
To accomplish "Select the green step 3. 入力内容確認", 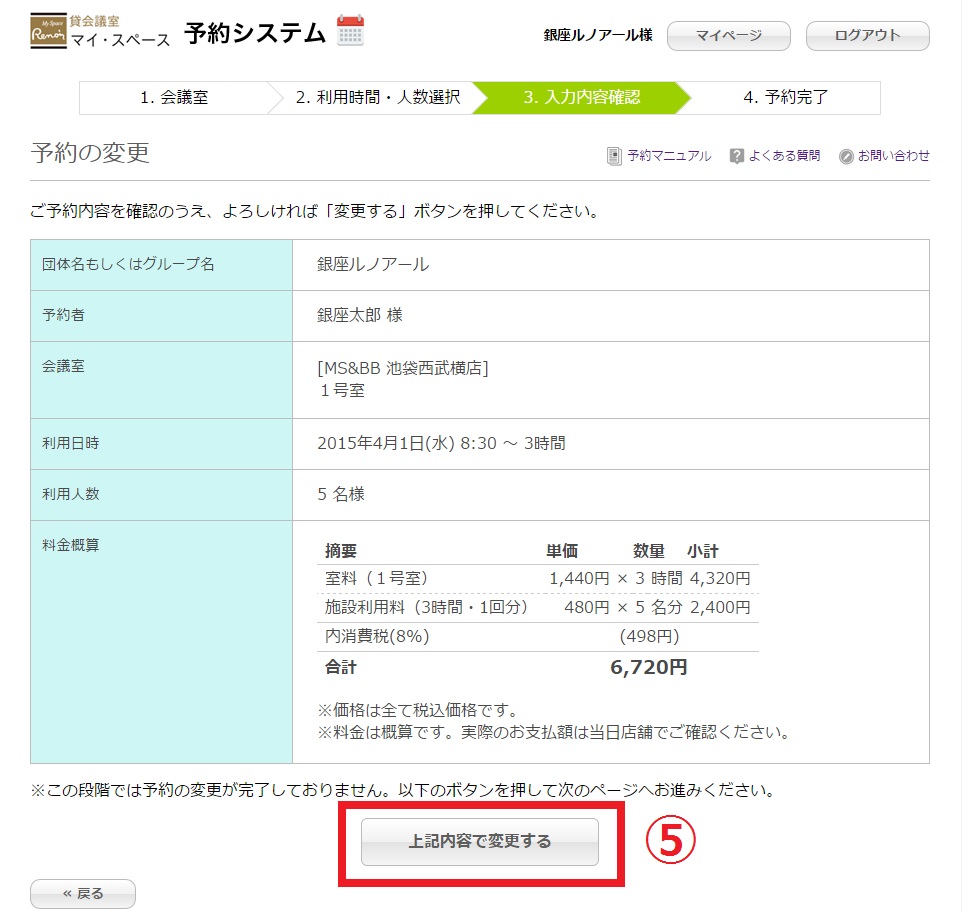I will coord(581,98).
